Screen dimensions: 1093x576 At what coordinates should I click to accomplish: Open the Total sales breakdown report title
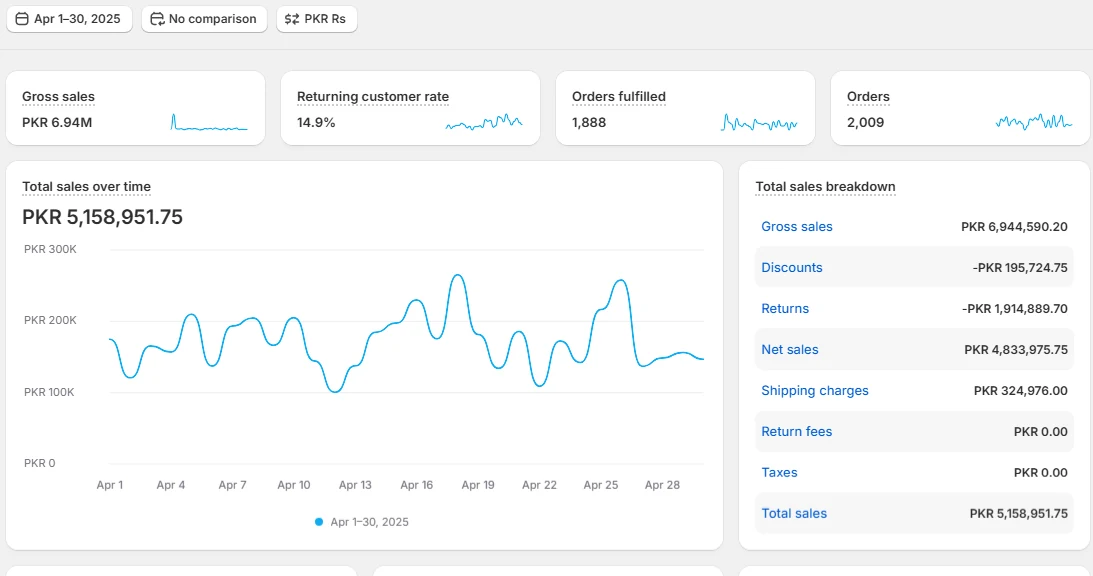[825, 187]
